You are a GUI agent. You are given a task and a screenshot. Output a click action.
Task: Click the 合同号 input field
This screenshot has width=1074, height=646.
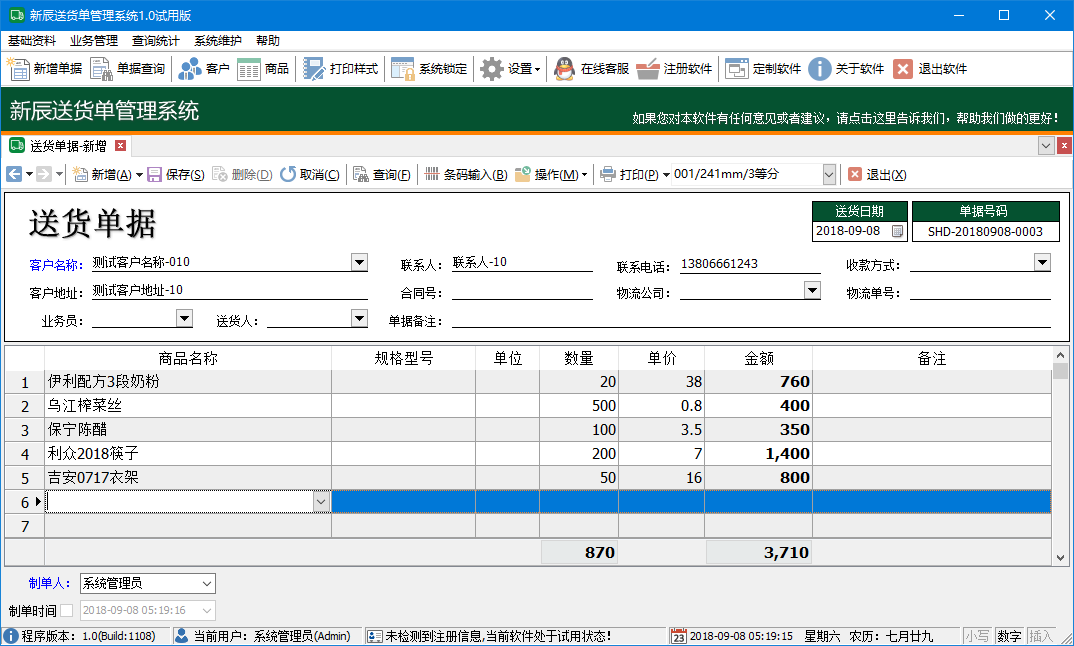(522, 293)
